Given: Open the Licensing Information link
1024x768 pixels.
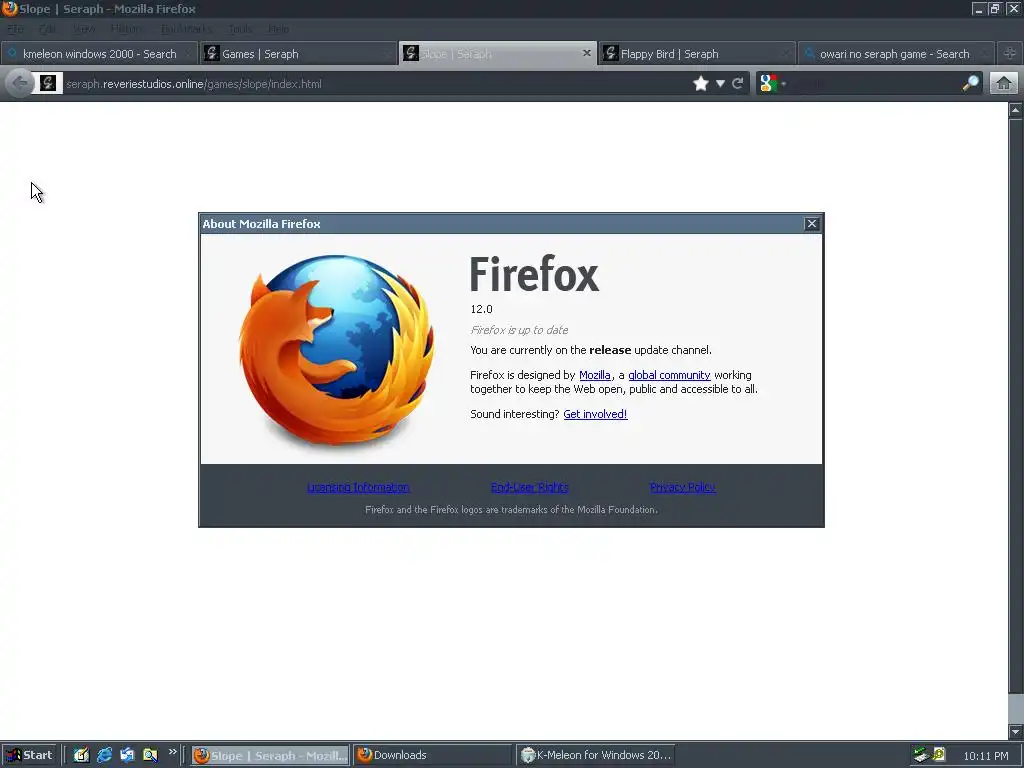Looking at the screenshot, I should pos(358,487).
